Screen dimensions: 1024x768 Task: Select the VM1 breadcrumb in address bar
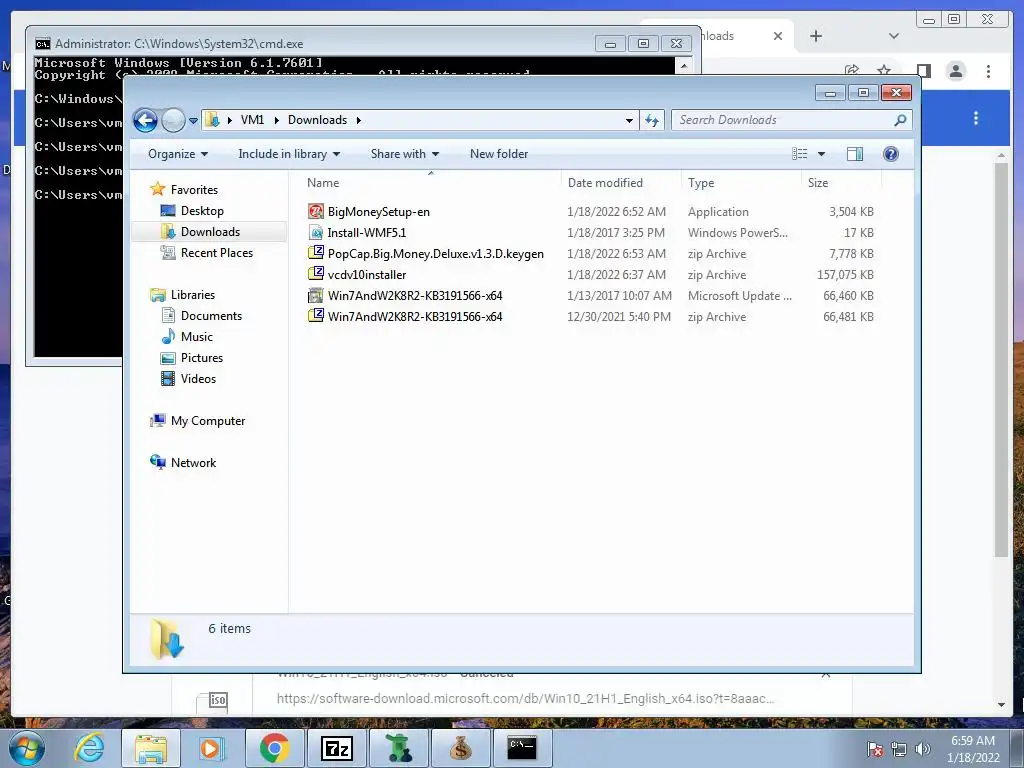click(252, 120)
